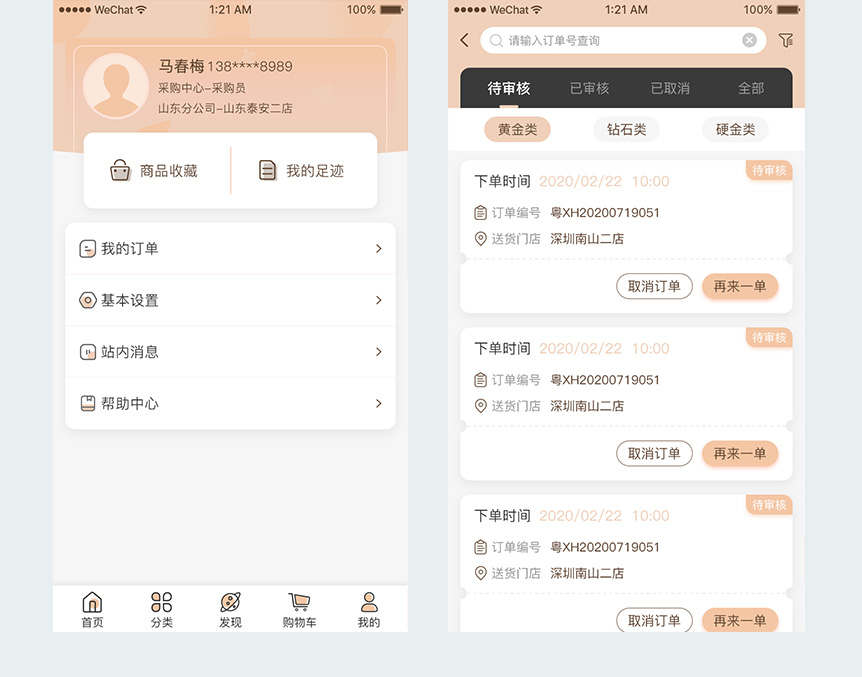This screenshot has width=862, height=677.
Task: Go to 首页 home tab icon
Action: [92, 602]
